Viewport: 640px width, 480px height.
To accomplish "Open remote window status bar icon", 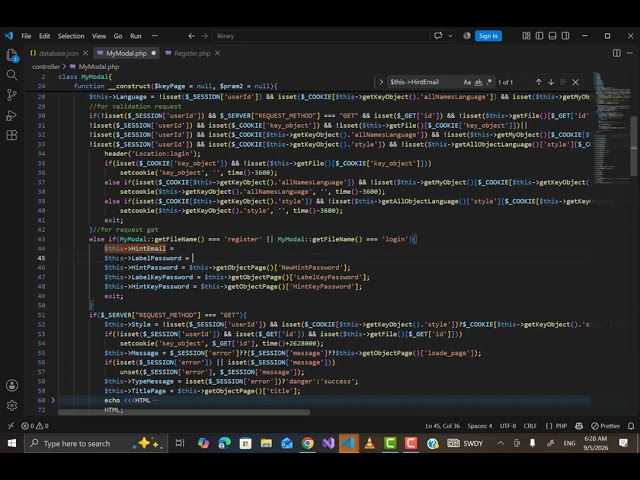I will click(11, 426).
